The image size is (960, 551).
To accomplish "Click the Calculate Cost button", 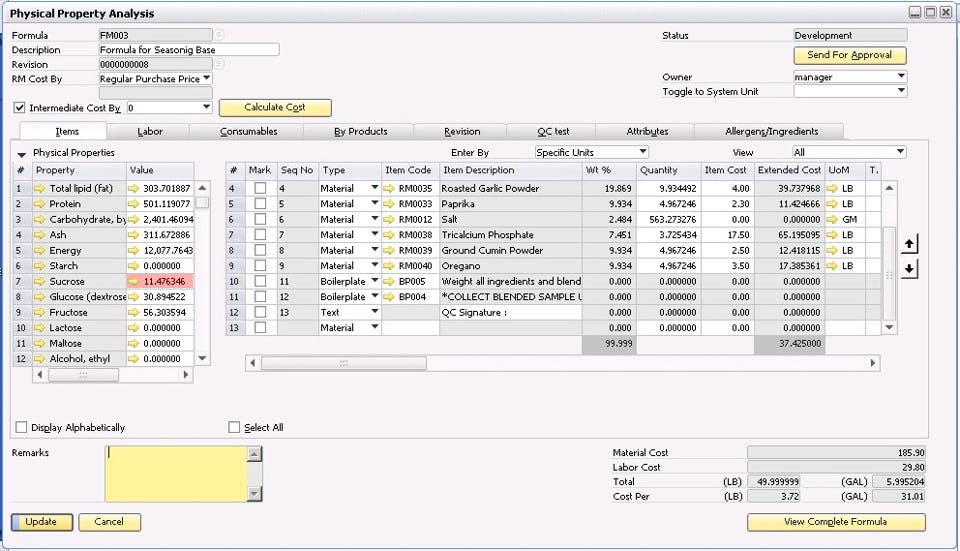I will click(x=275, y=108).
